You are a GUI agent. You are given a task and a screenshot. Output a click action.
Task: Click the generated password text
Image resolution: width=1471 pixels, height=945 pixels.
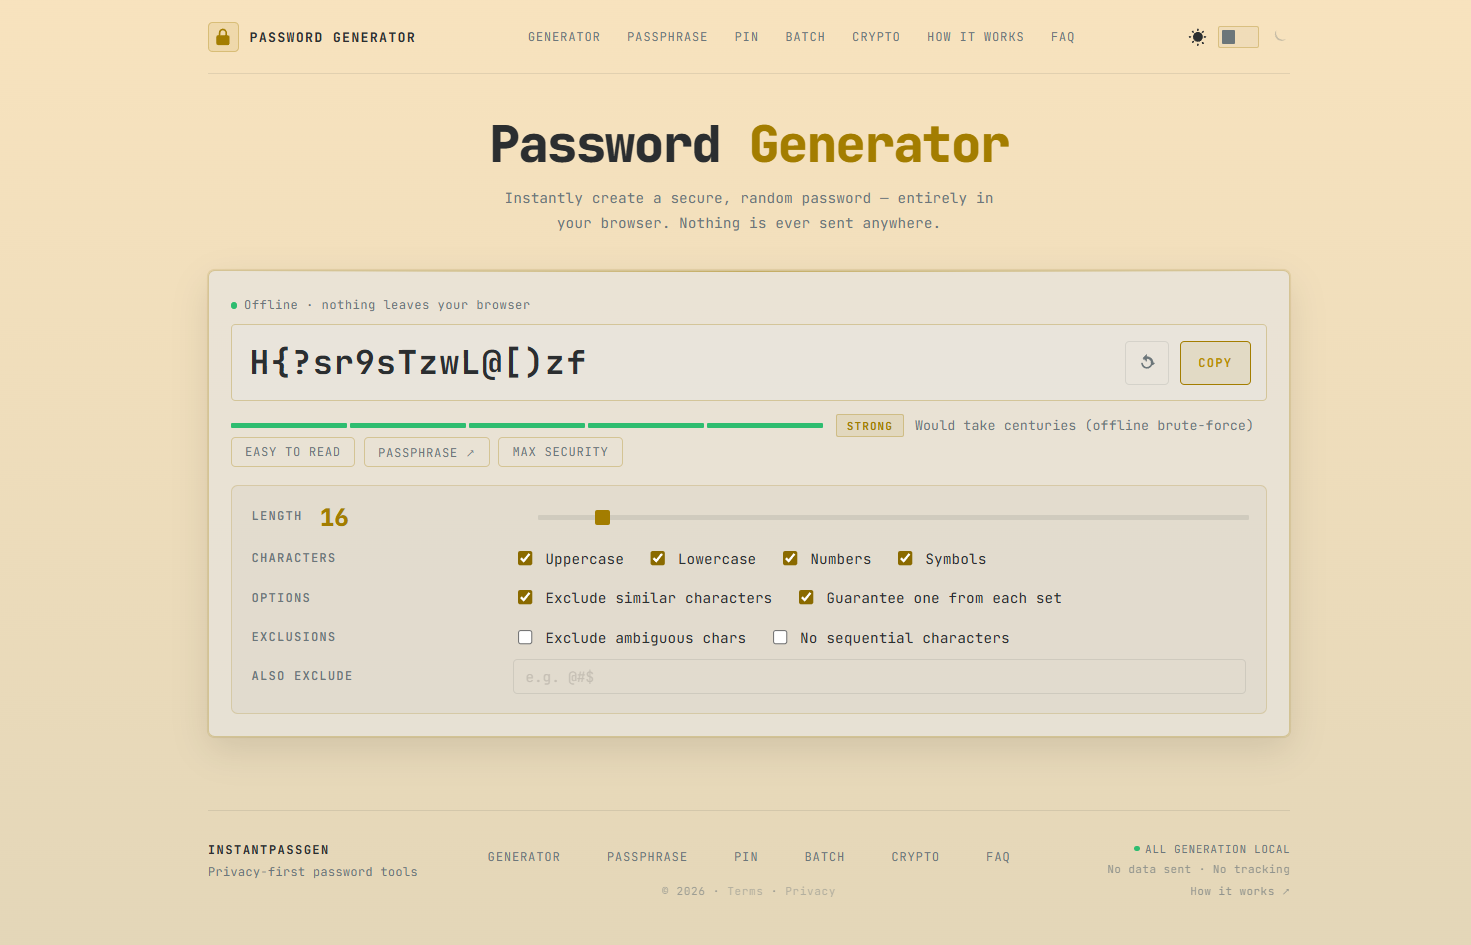point(418,362)
